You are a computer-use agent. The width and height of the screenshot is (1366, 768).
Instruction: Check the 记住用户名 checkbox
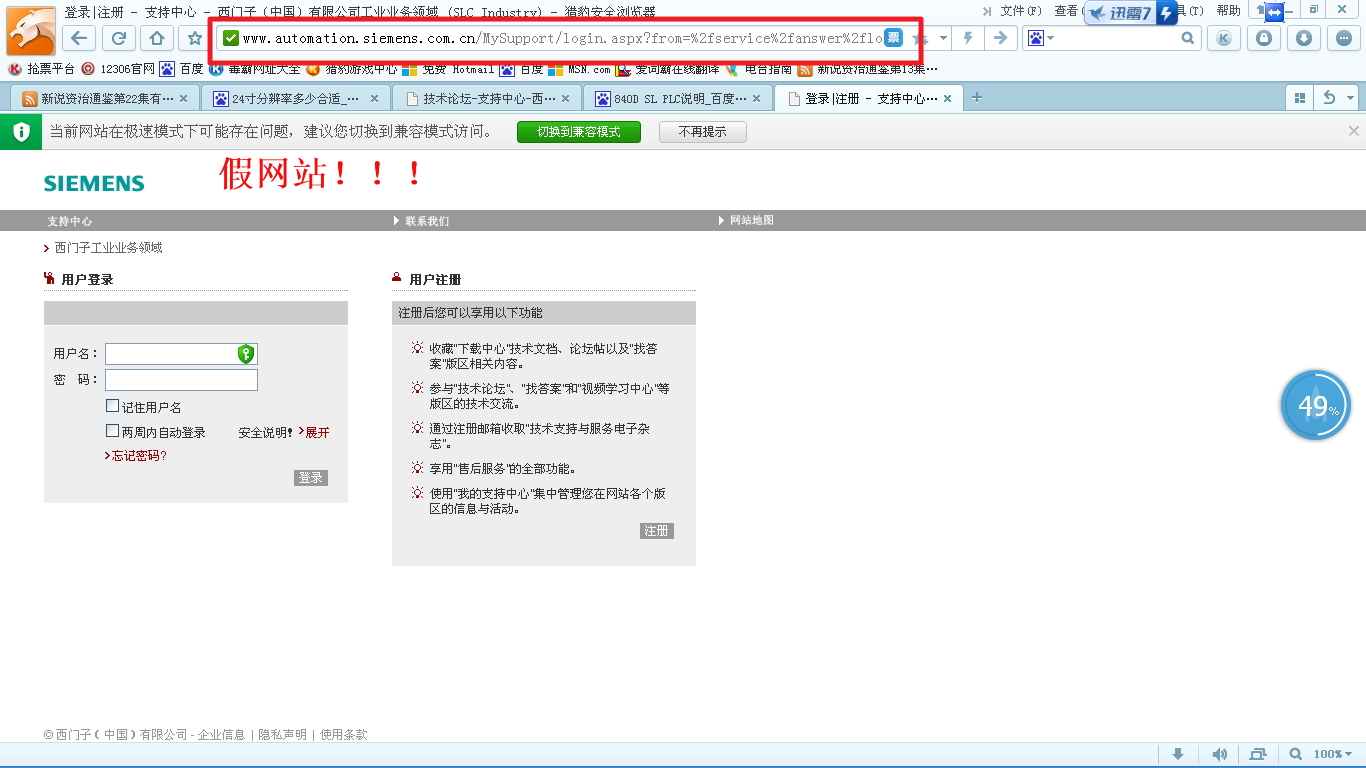[x=113, y=406]
